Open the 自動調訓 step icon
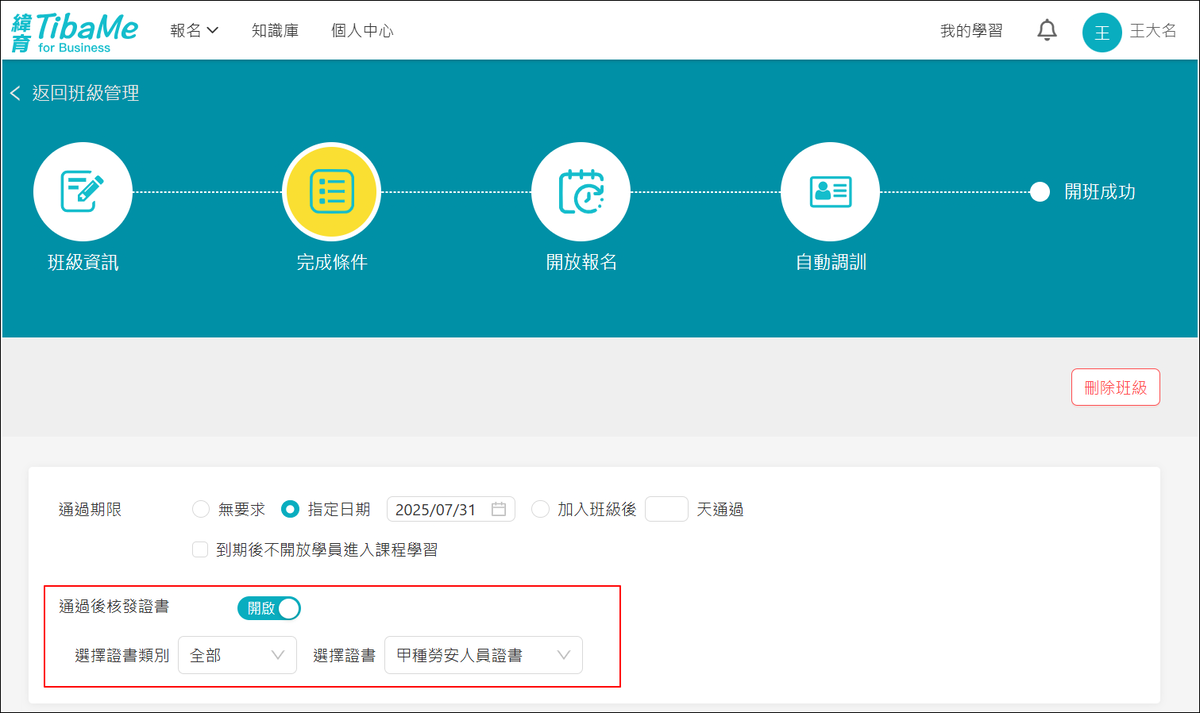 (x=830, y=191)
